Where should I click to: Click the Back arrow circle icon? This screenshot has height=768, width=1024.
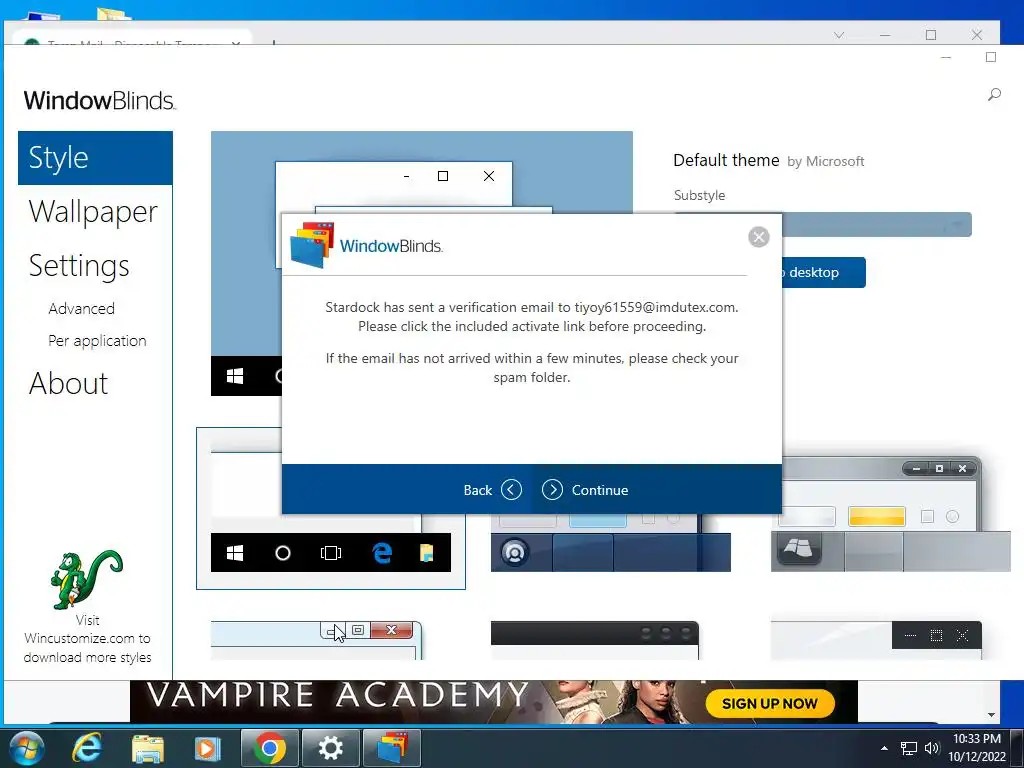pyautogui.click(x=511, y=490)
